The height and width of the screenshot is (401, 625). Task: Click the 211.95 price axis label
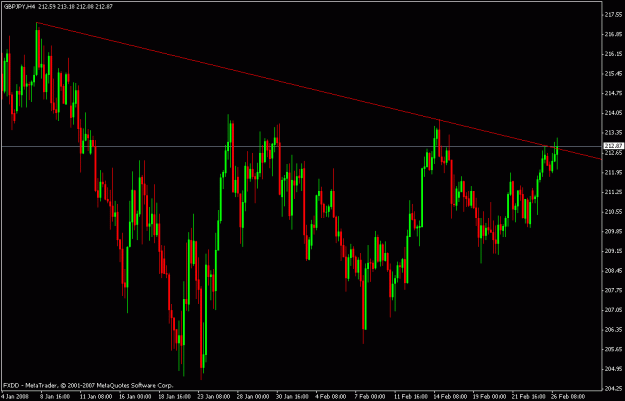pos(614,172)
